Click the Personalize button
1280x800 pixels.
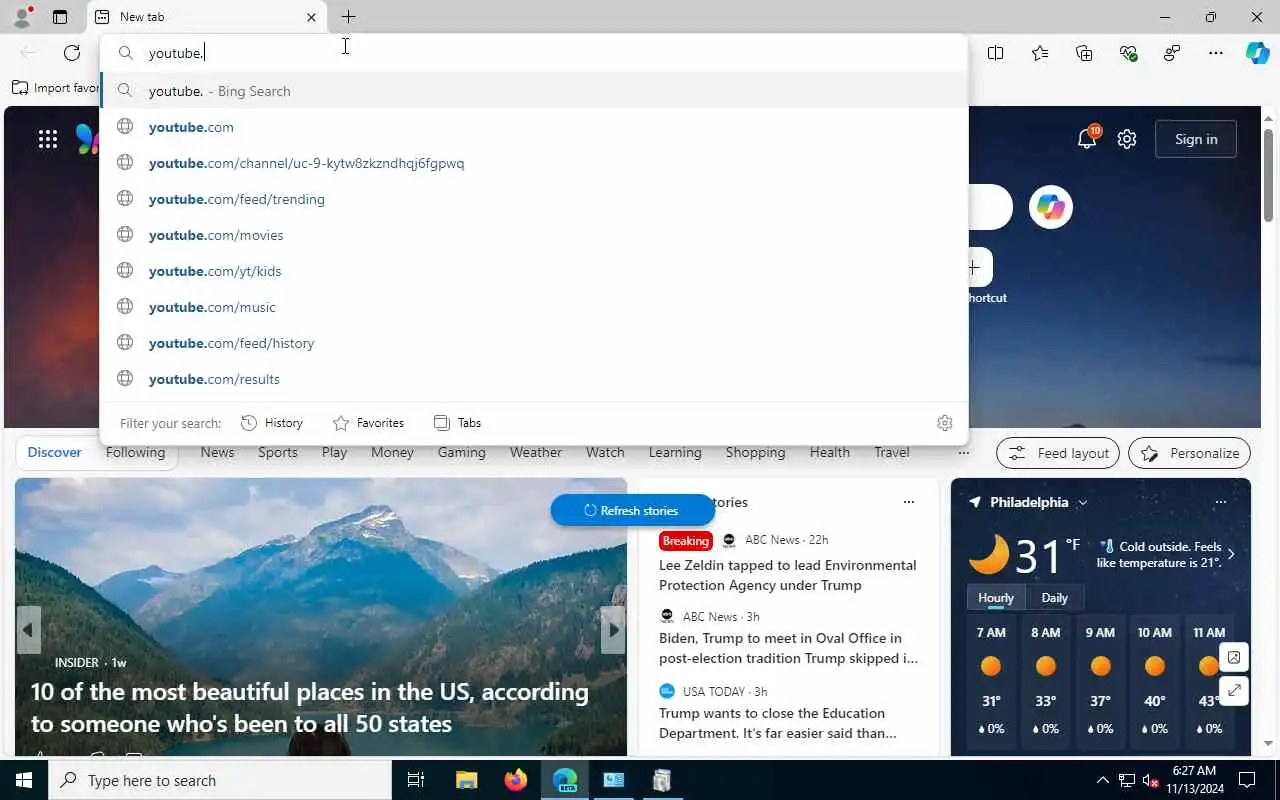coord(1190,453)
